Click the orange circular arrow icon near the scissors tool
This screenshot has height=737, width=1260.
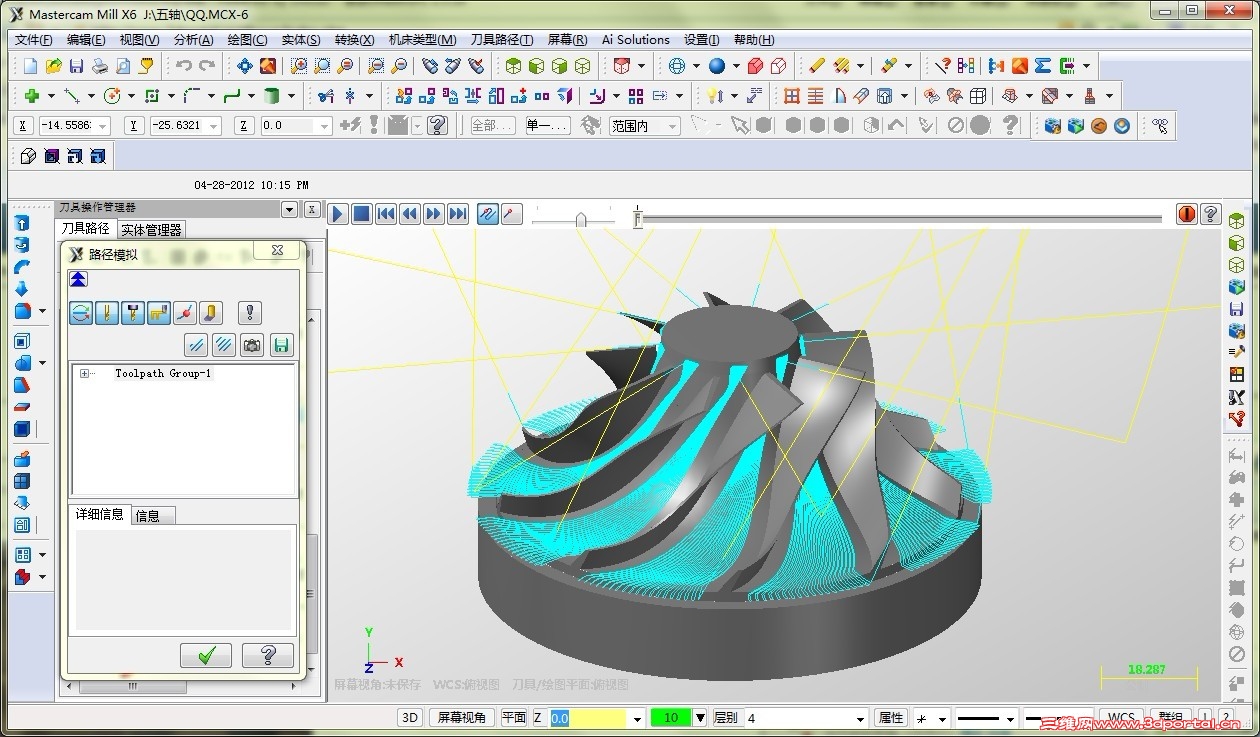1099,126
